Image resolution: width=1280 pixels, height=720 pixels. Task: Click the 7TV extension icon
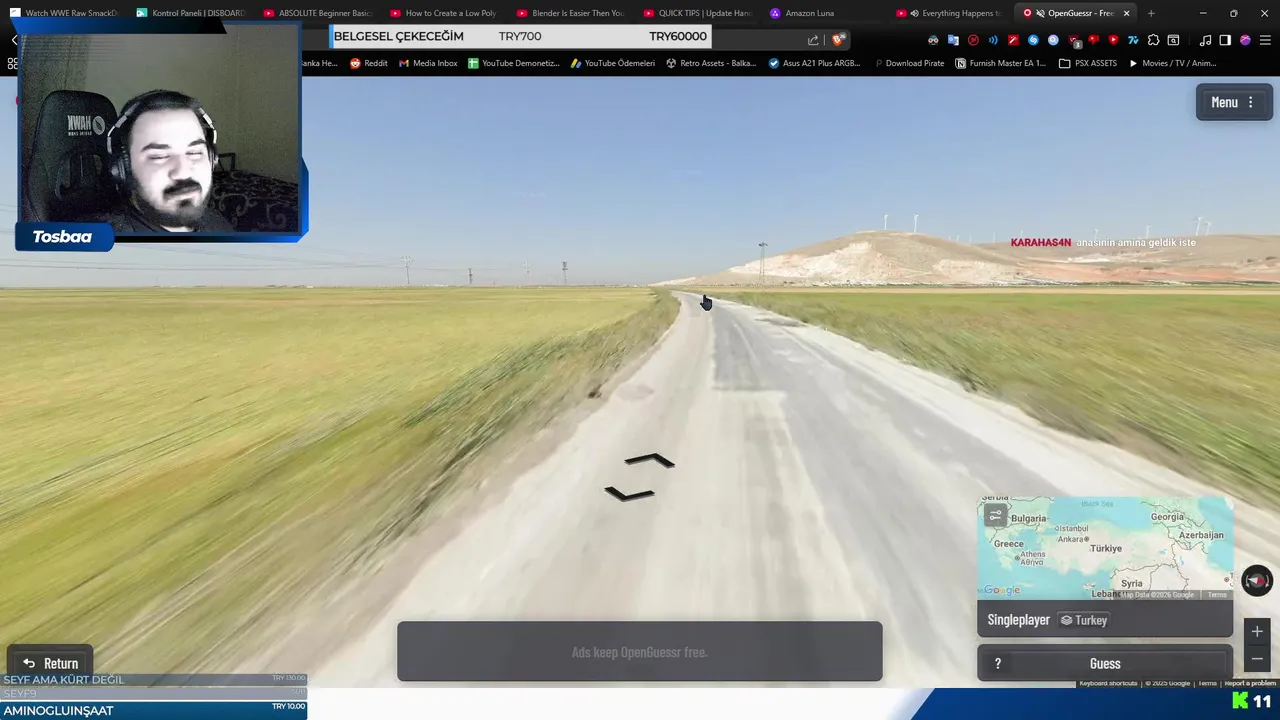(x=1133, y=40)
